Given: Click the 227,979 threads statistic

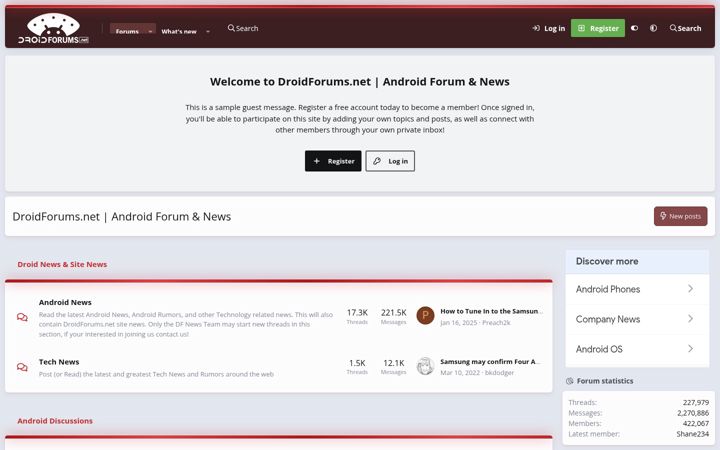Looking at the screenshot, I should pos(696,402).
